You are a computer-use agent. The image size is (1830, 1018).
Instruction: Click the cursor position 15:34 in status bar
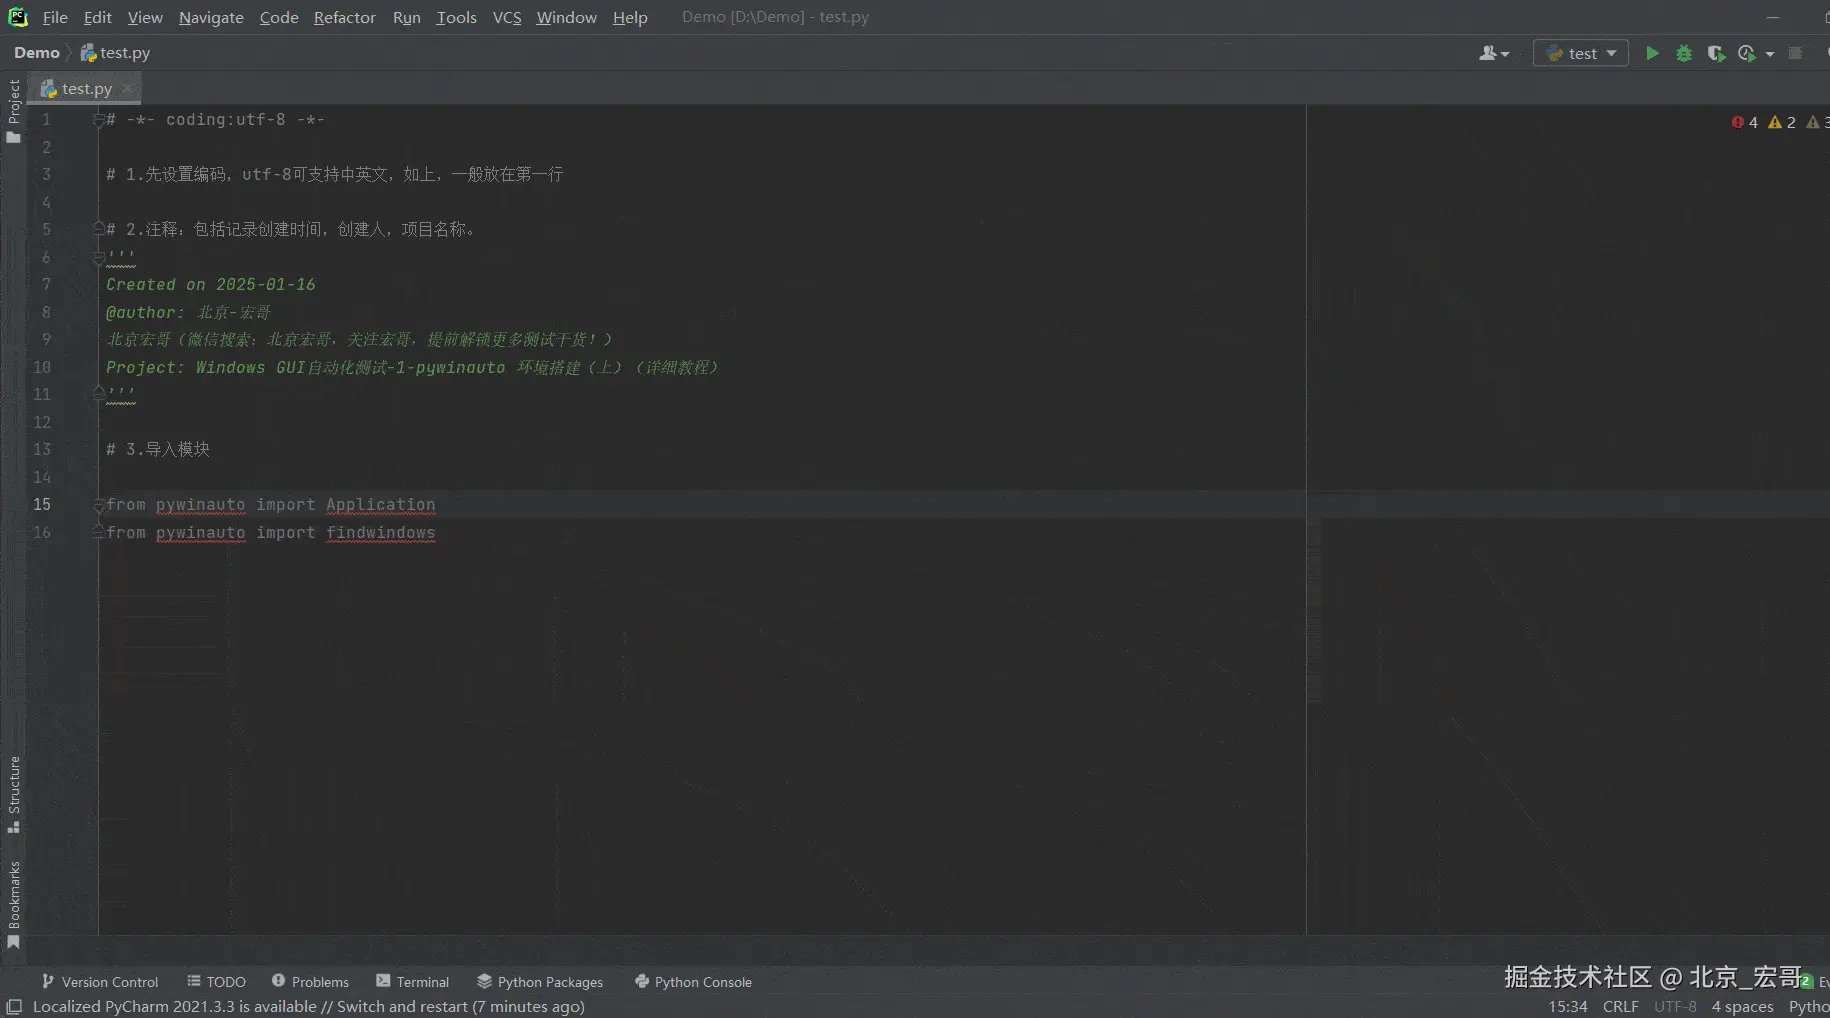[1568, 1007]
